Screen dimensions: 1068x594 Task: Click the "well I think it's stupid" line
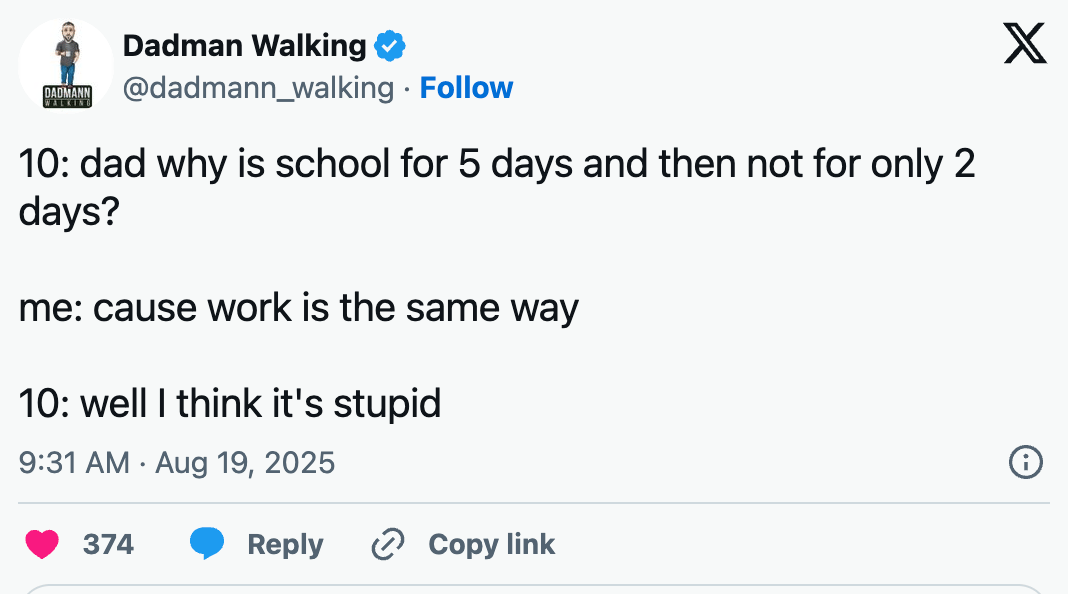pos(230,403)
